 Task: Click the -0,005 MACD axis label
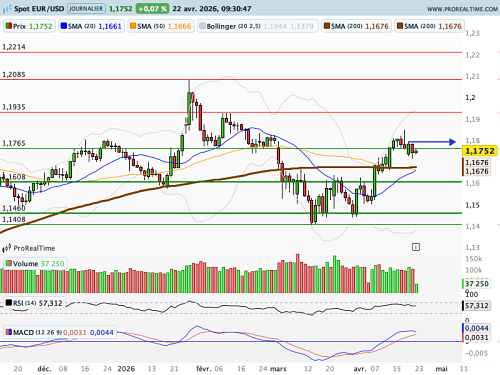click(x=477, y=353)
